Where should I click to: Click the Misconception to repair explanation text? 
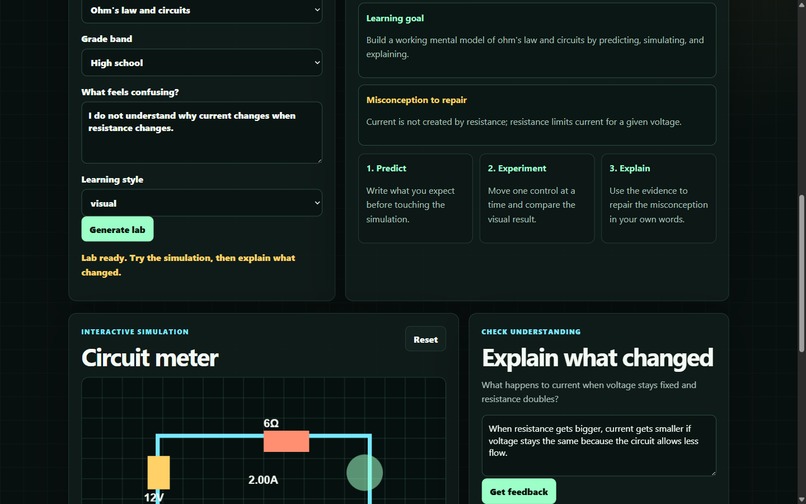click(524, 122)
